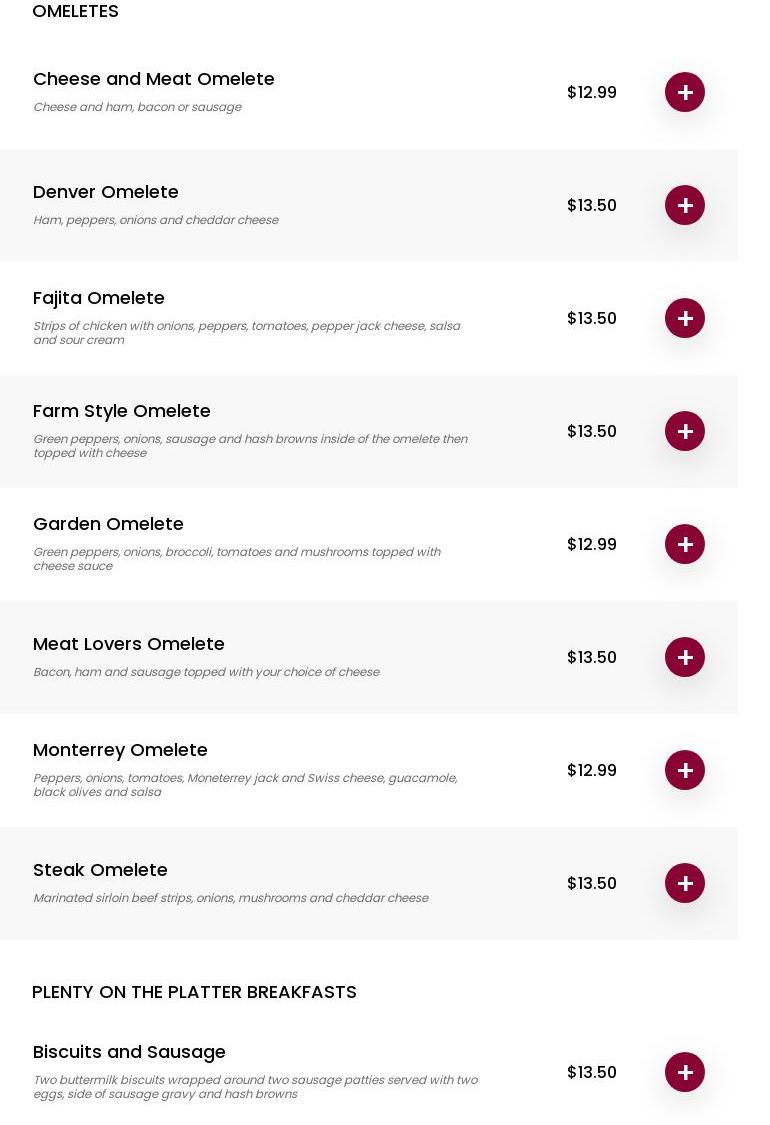Screen dimensions: 770x1125
Task: Add Denver Omelete using plus button
Action: 685,205
